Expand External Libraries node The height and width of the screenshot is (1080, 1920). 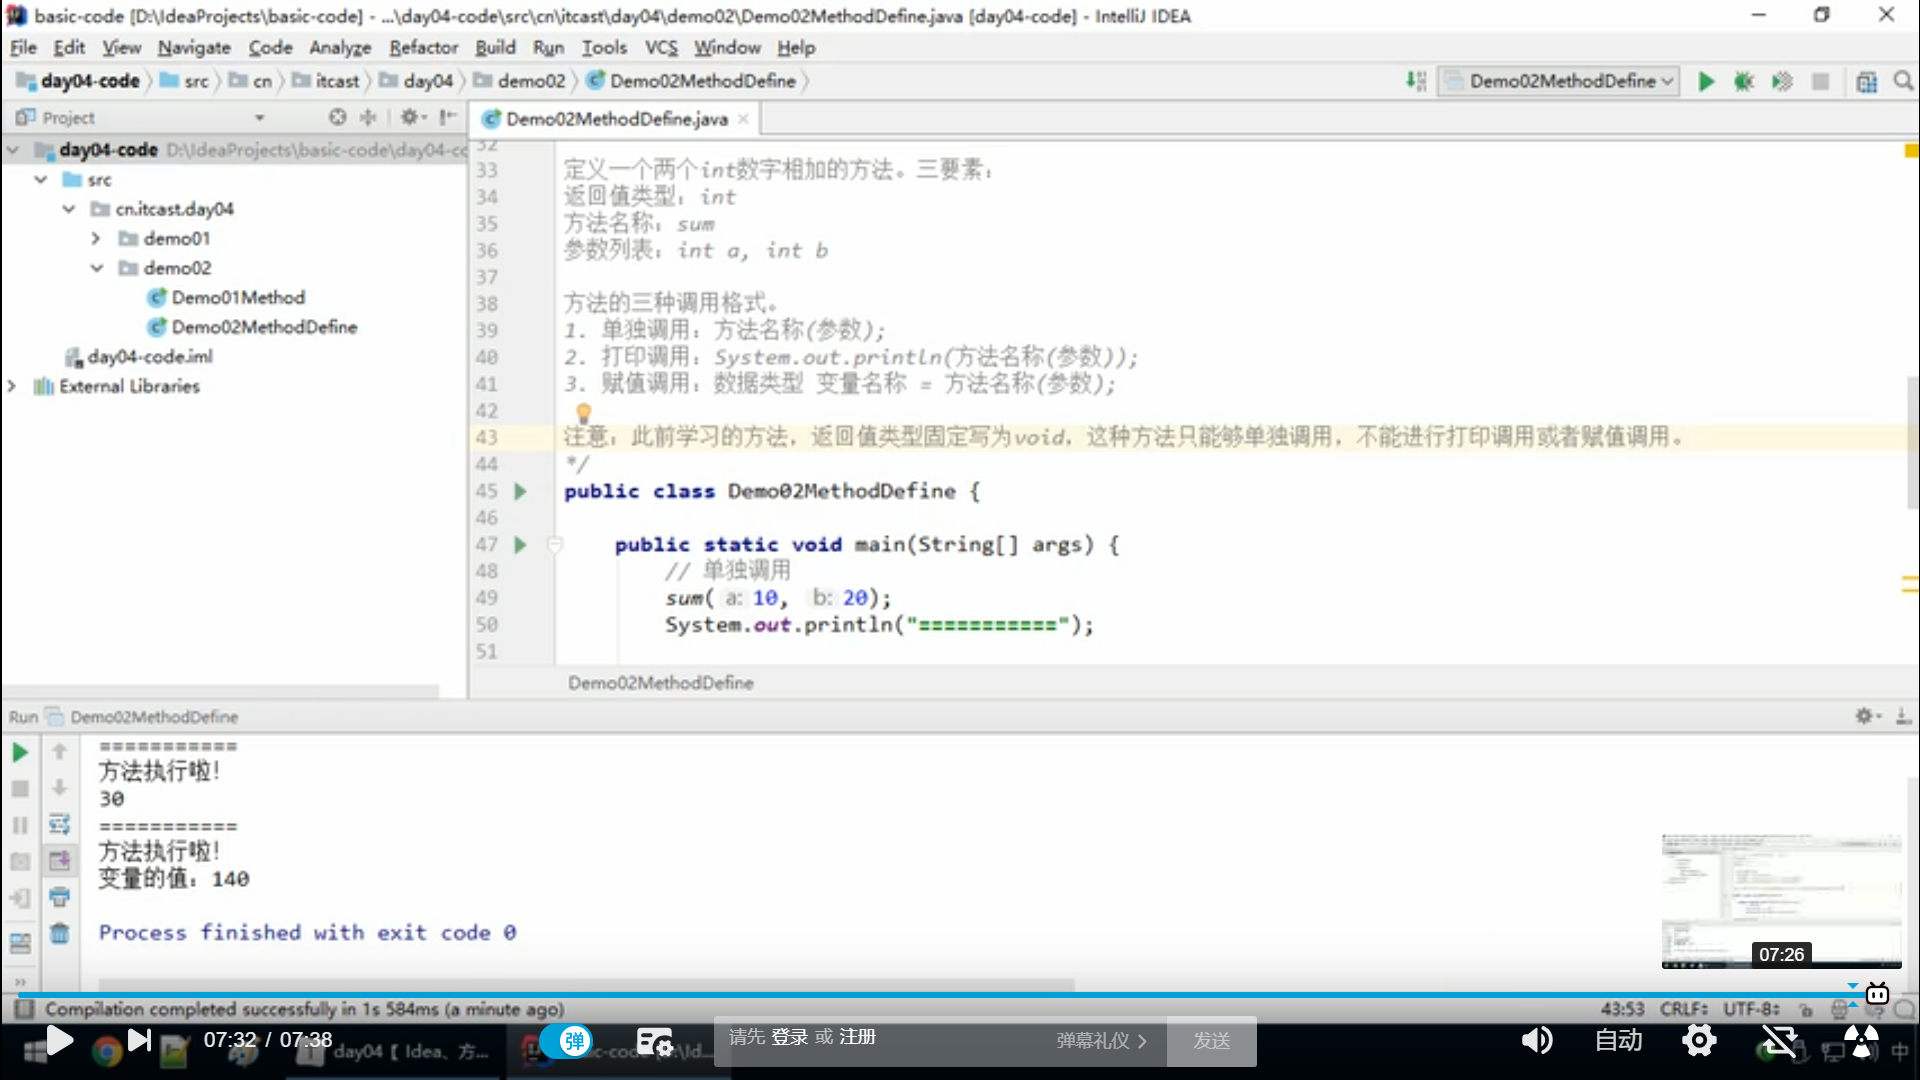(x=12, y=386)
